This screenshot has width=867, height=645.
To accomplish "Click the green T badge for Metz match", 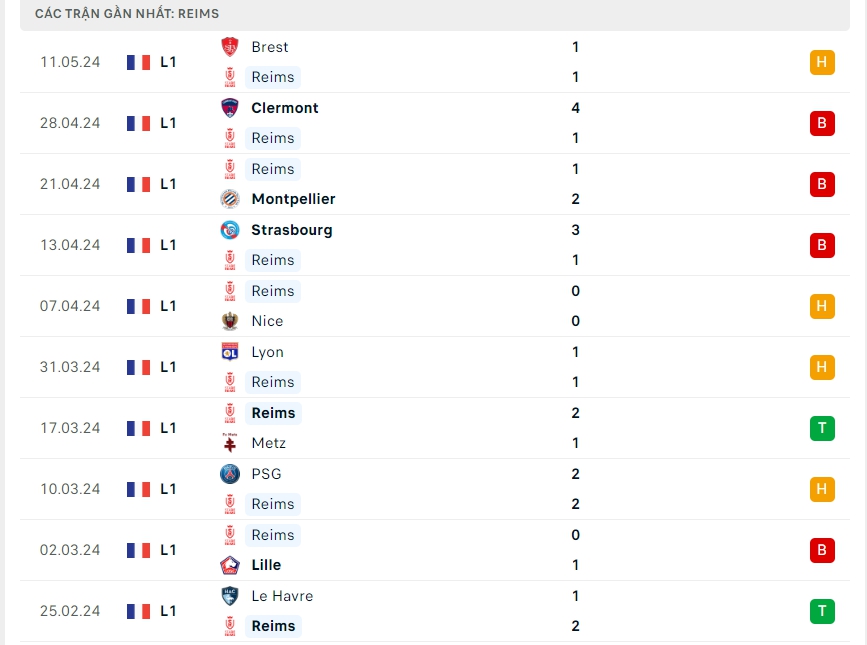I will pyautogui.click(x=822, y=428).
